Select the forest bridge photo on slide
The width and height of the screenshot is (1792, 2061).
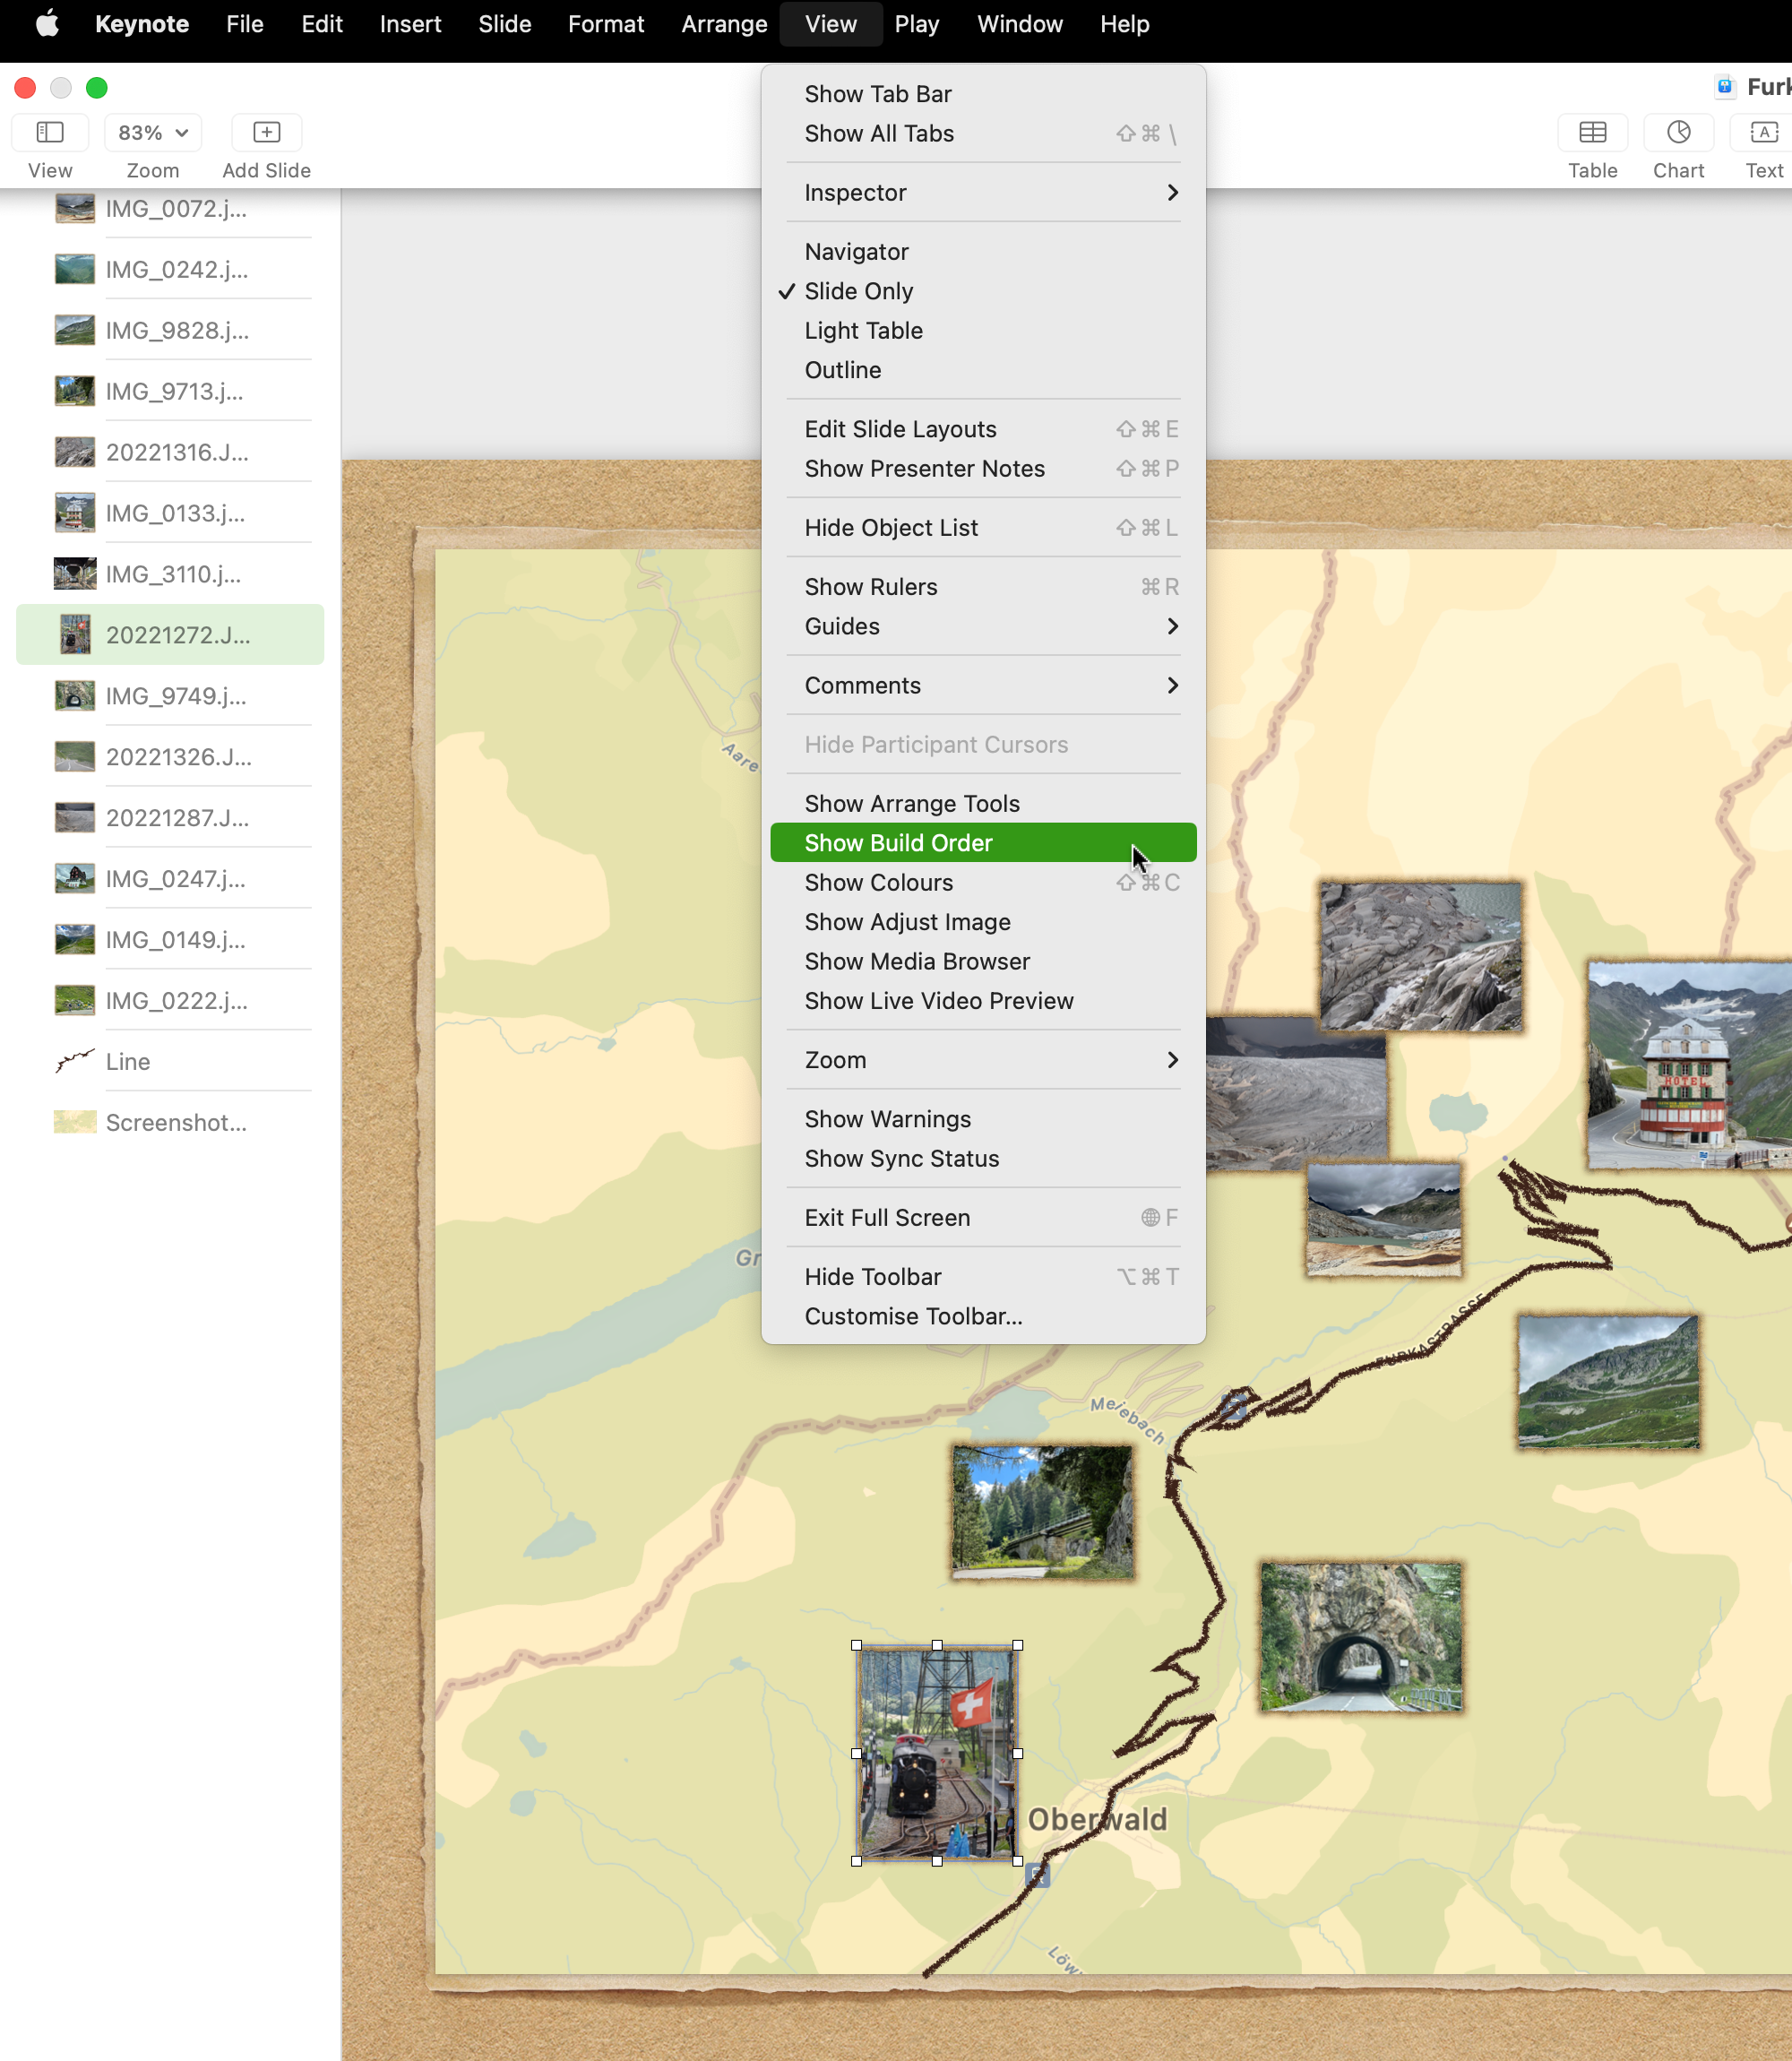[1042, 1512]
